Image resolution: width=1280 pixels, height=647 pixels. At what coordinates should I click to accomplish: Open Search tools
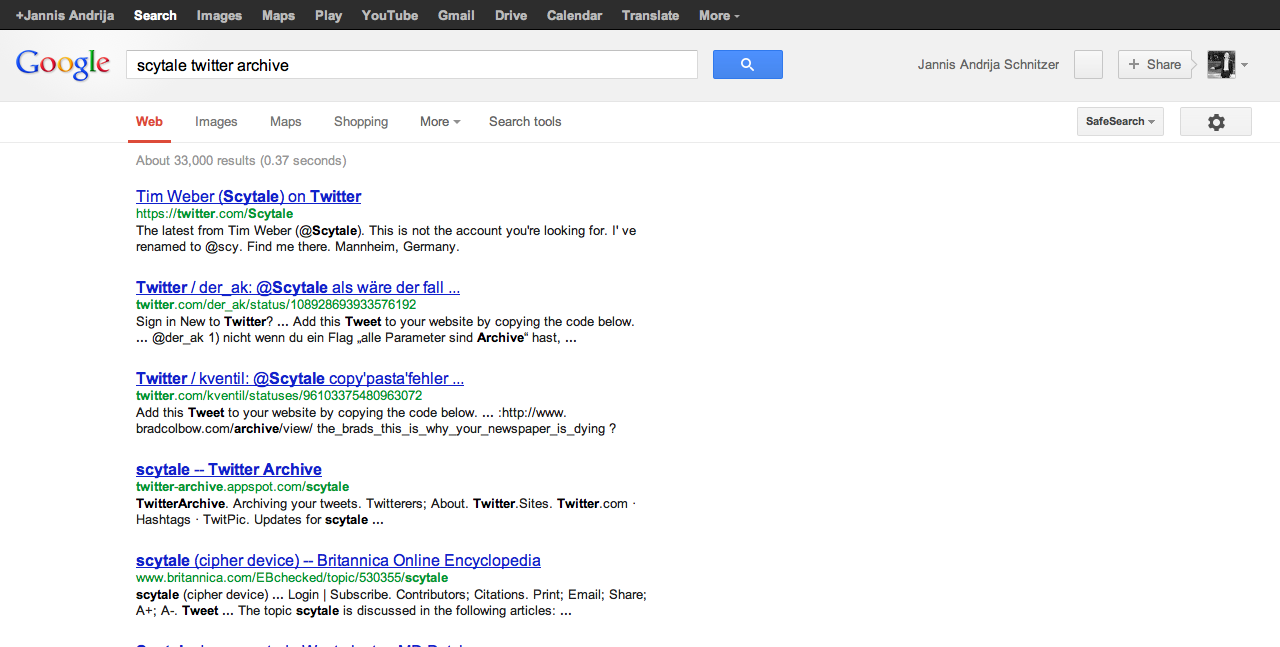coord(525,122)
